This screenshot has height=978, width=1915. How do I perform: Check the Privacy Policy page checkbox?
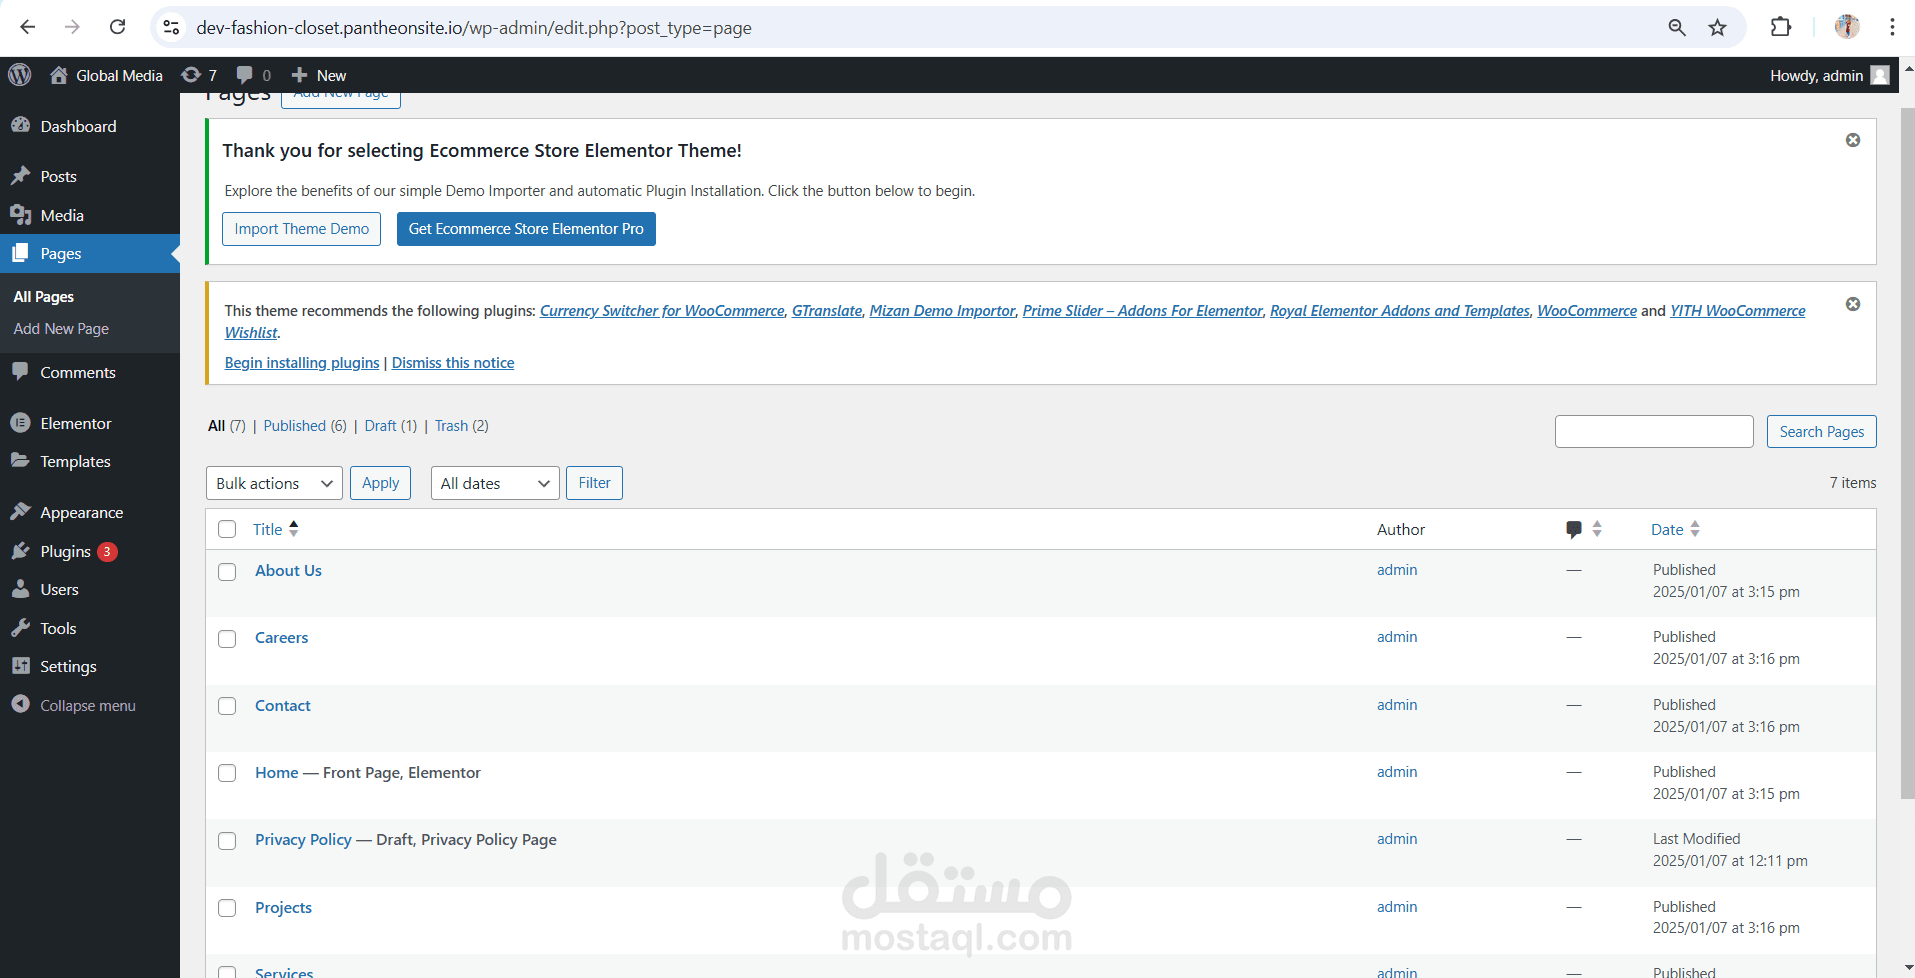tap(227, 840)
